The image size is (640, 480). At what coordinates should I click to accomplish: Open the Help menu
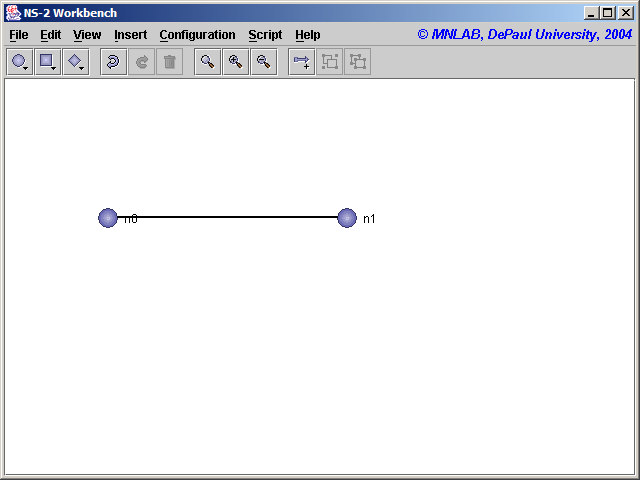click(x=307, y=35)
